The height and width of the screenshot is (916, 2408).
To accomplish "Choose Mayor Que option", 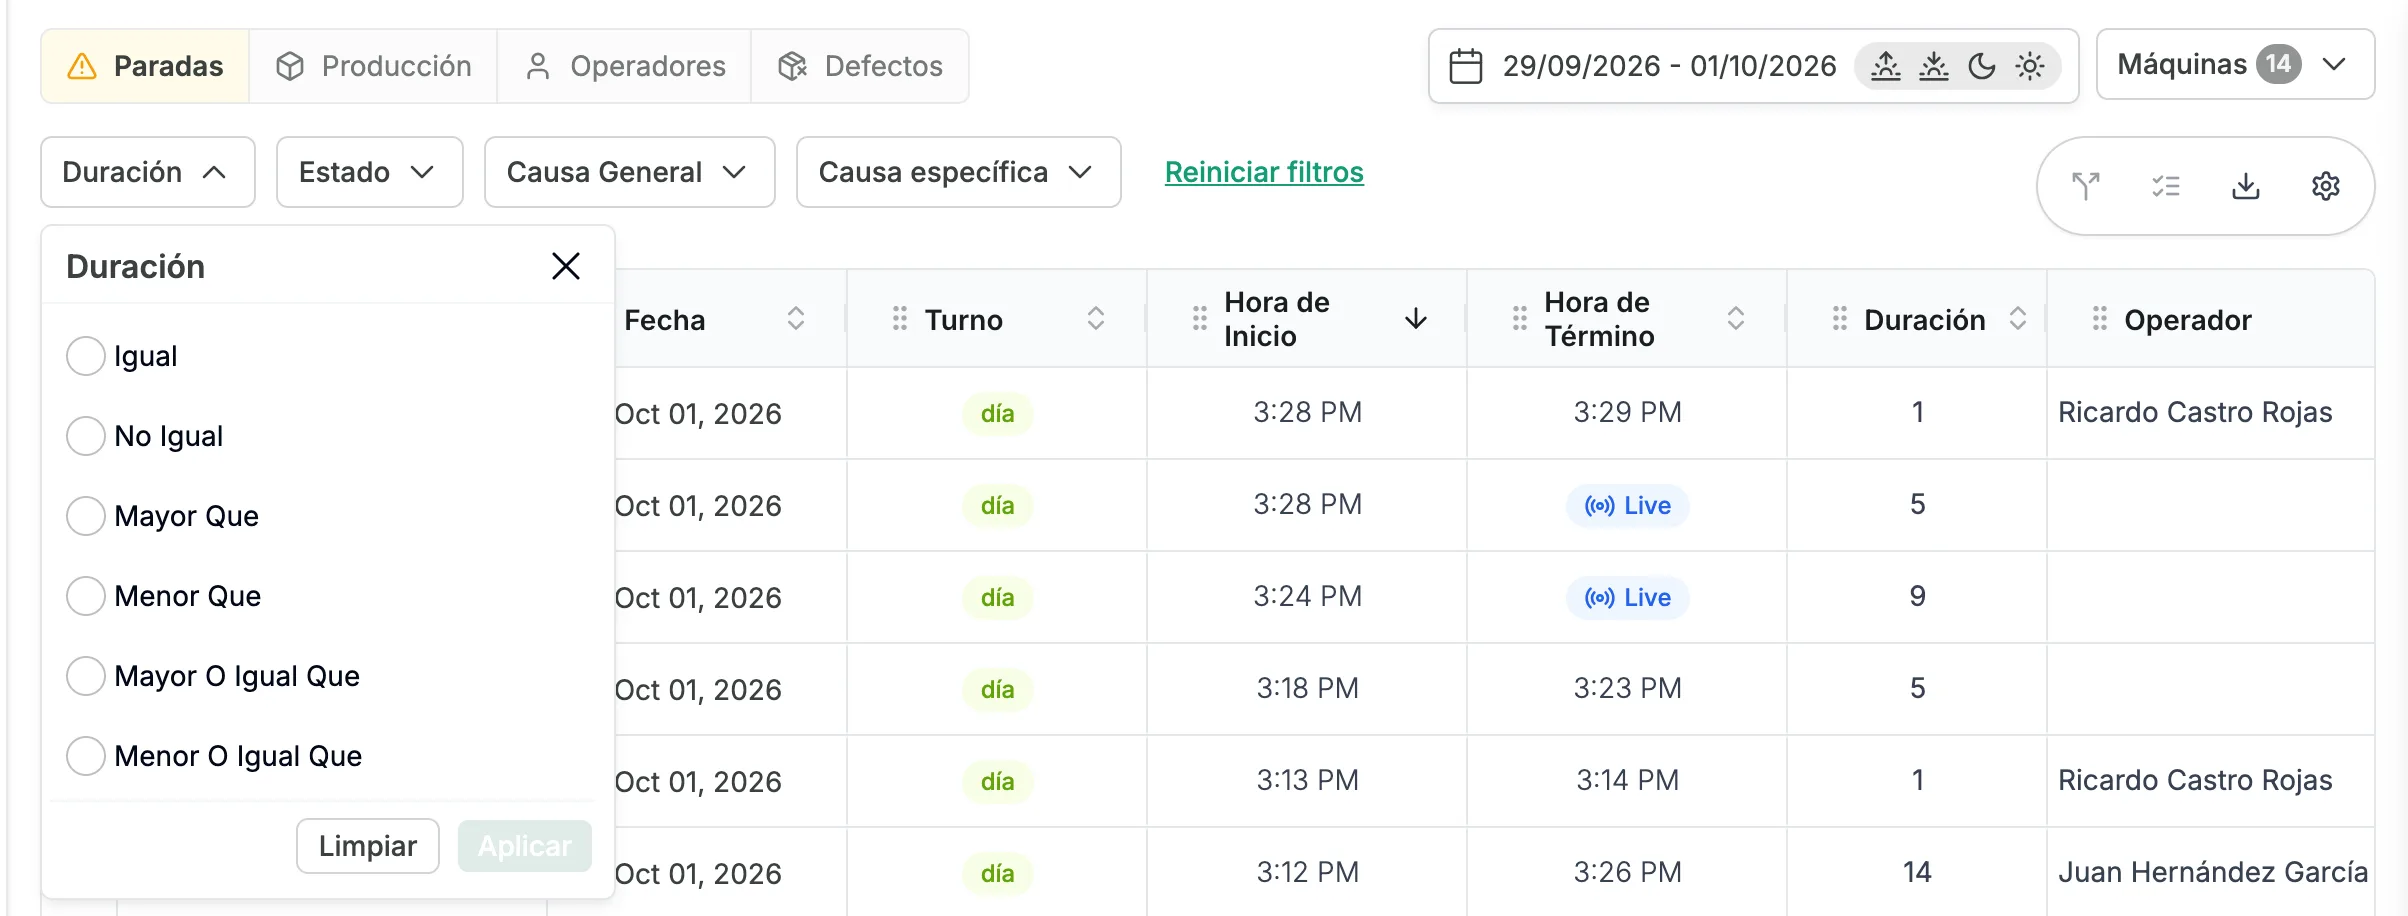I will point(86,516).
